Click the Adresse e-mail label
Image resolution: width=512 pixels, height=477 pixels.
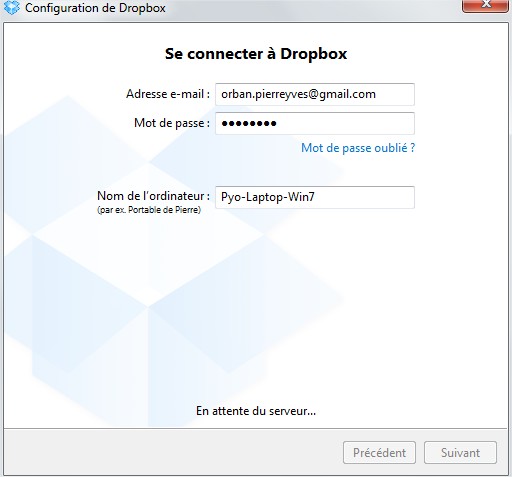tap(168, 94)
